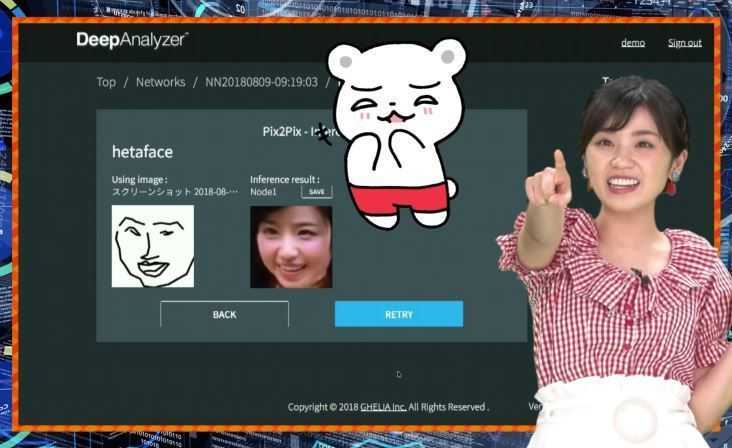Open the GHELIA Inc. footer link
The width and height of the screenshot is (732, 448).
(383, 407)
